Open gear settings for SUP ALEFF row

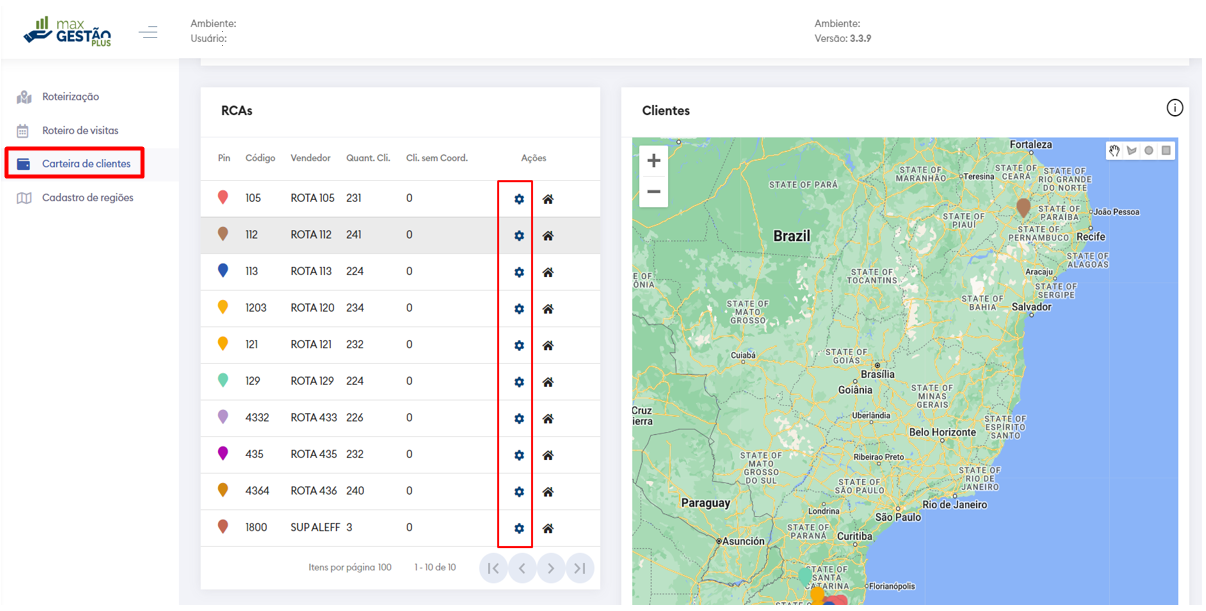tap(518, 528)
